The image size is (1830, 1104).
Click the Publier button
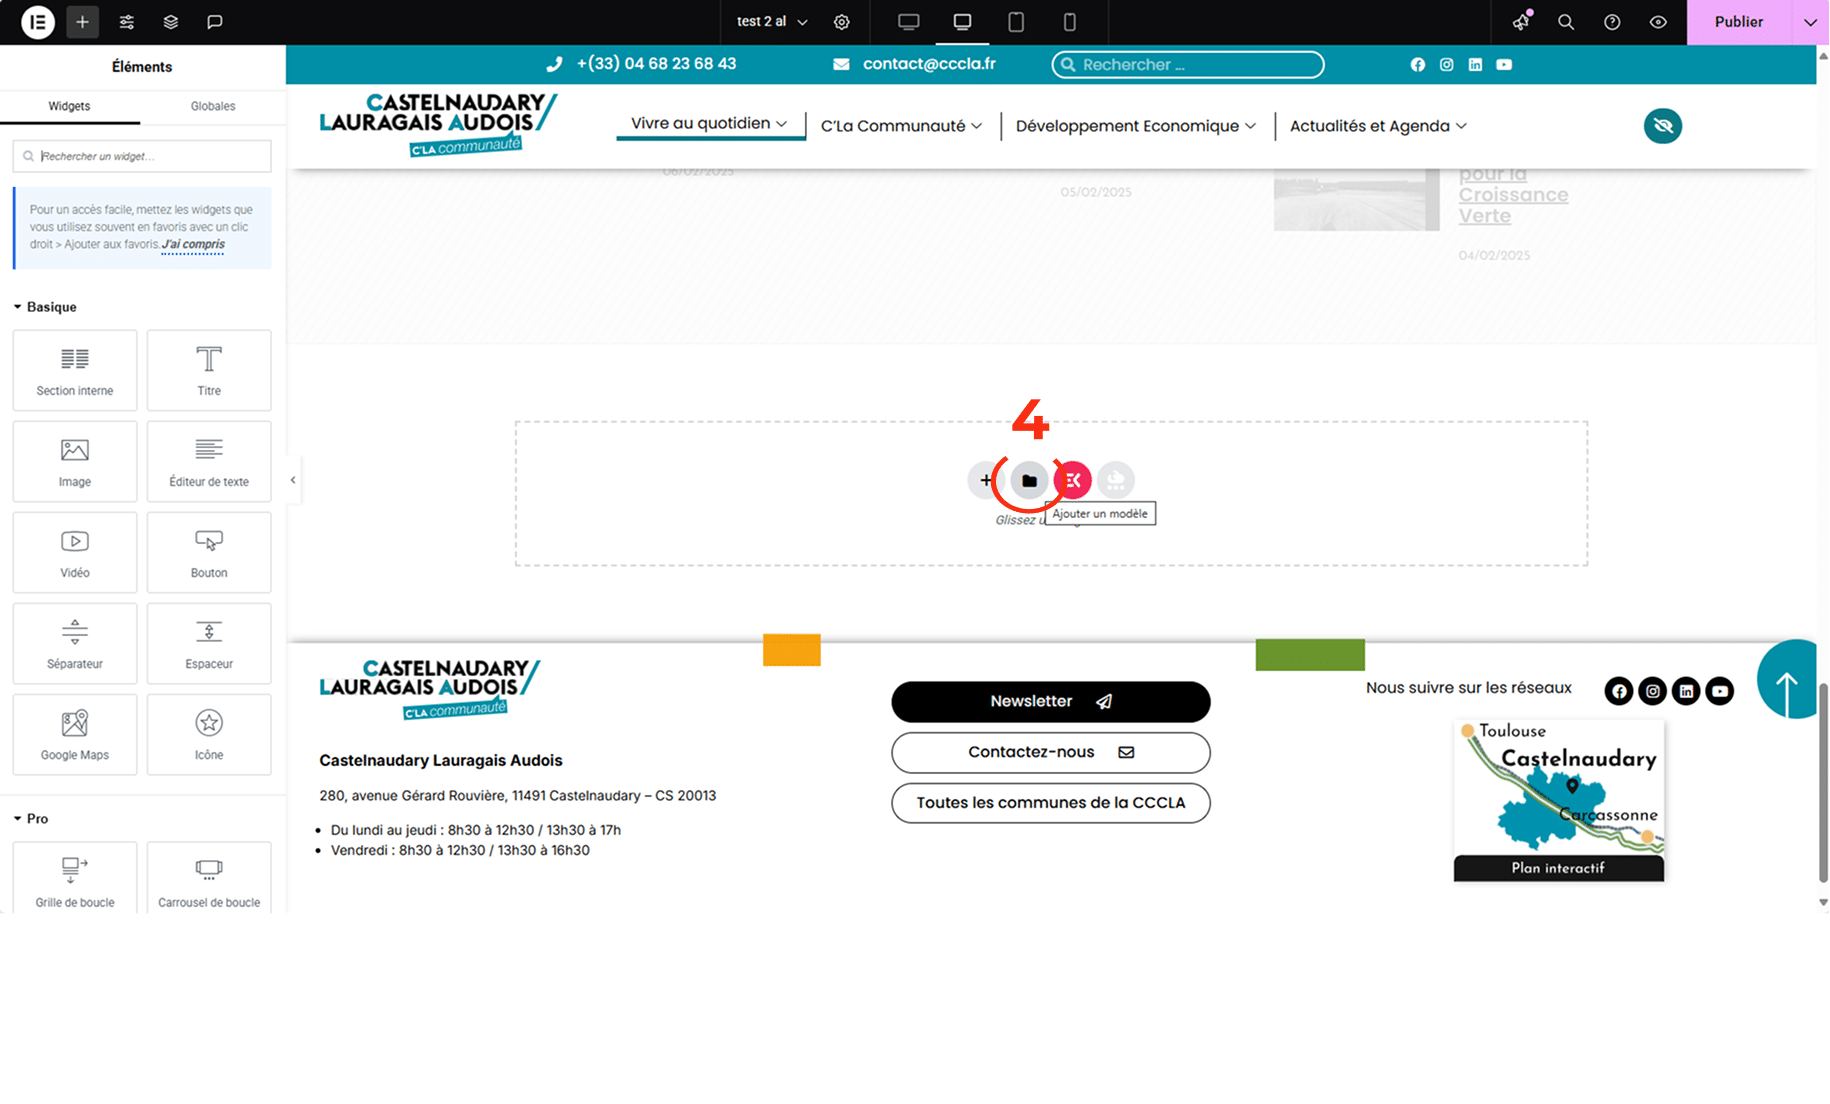click(x=1739, y=22)
